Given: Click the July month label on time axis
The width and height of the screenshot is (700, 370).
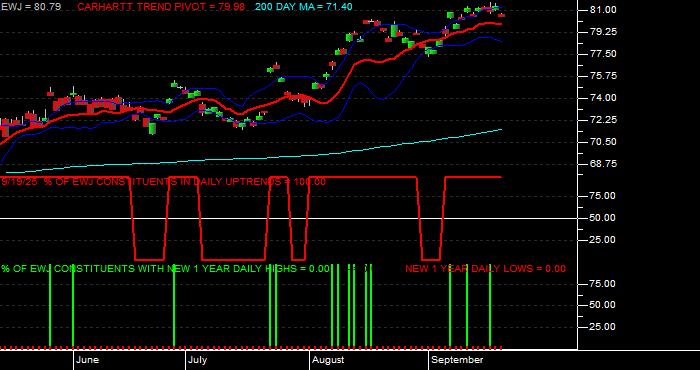Looking at the screenshot, I should click(197, 360).
